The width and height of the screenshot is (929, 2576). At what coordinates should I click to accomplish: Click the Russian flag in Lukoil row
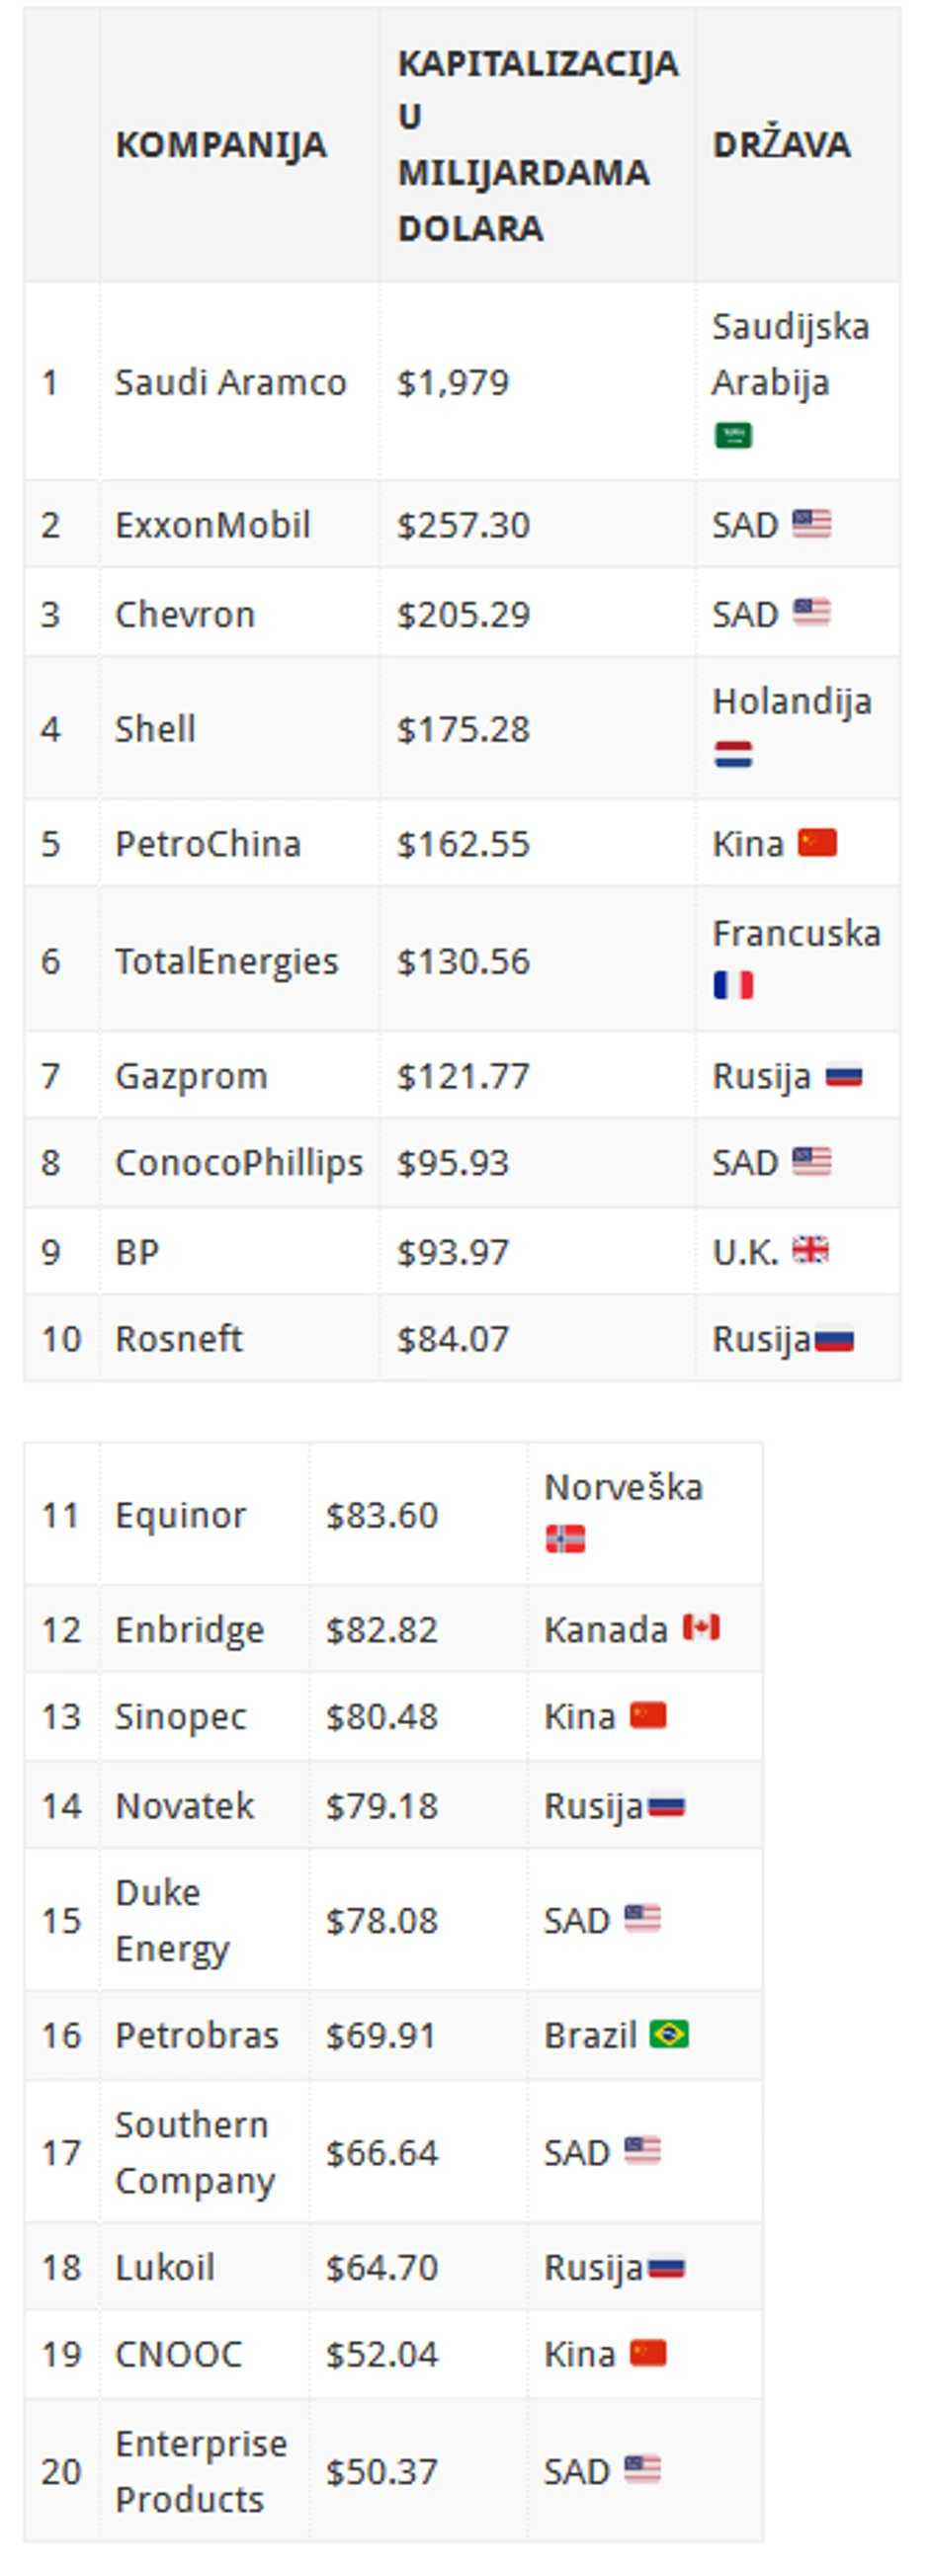point(667,2267)
